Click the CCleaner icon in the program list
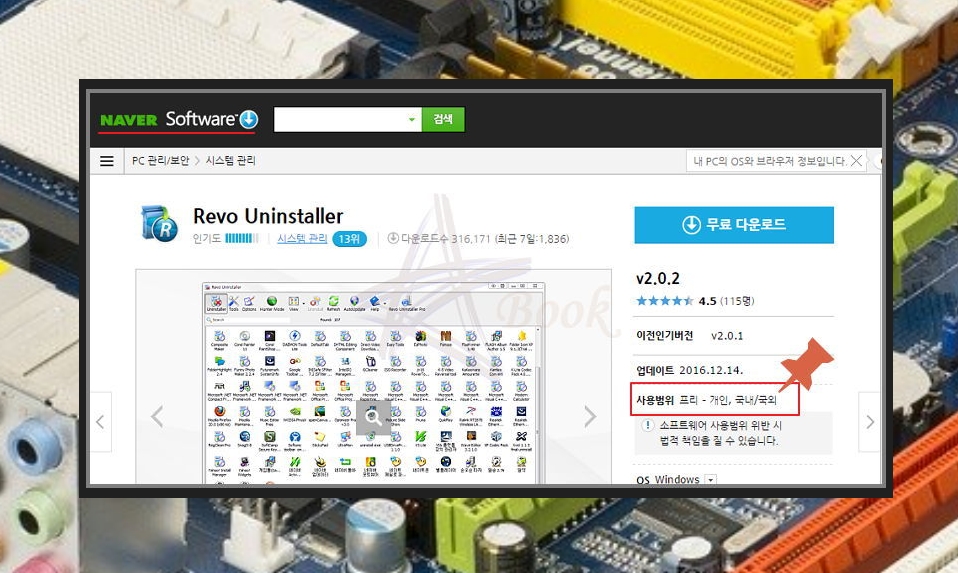The height and width of the screenshot is (573, 958). pos(370,365)
